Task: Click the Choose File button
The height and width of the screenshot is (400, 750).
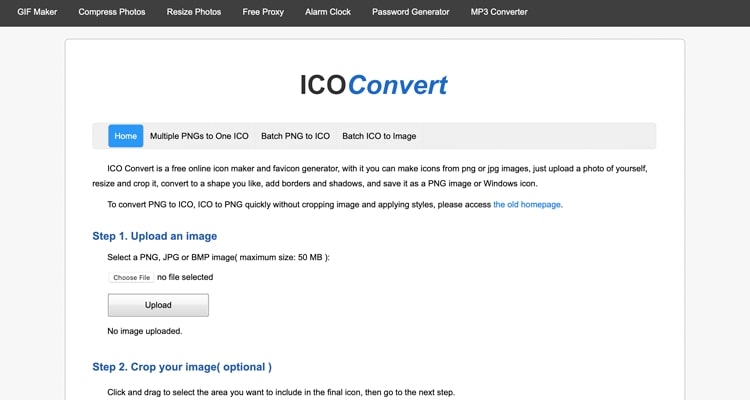Action: (132, 278)
